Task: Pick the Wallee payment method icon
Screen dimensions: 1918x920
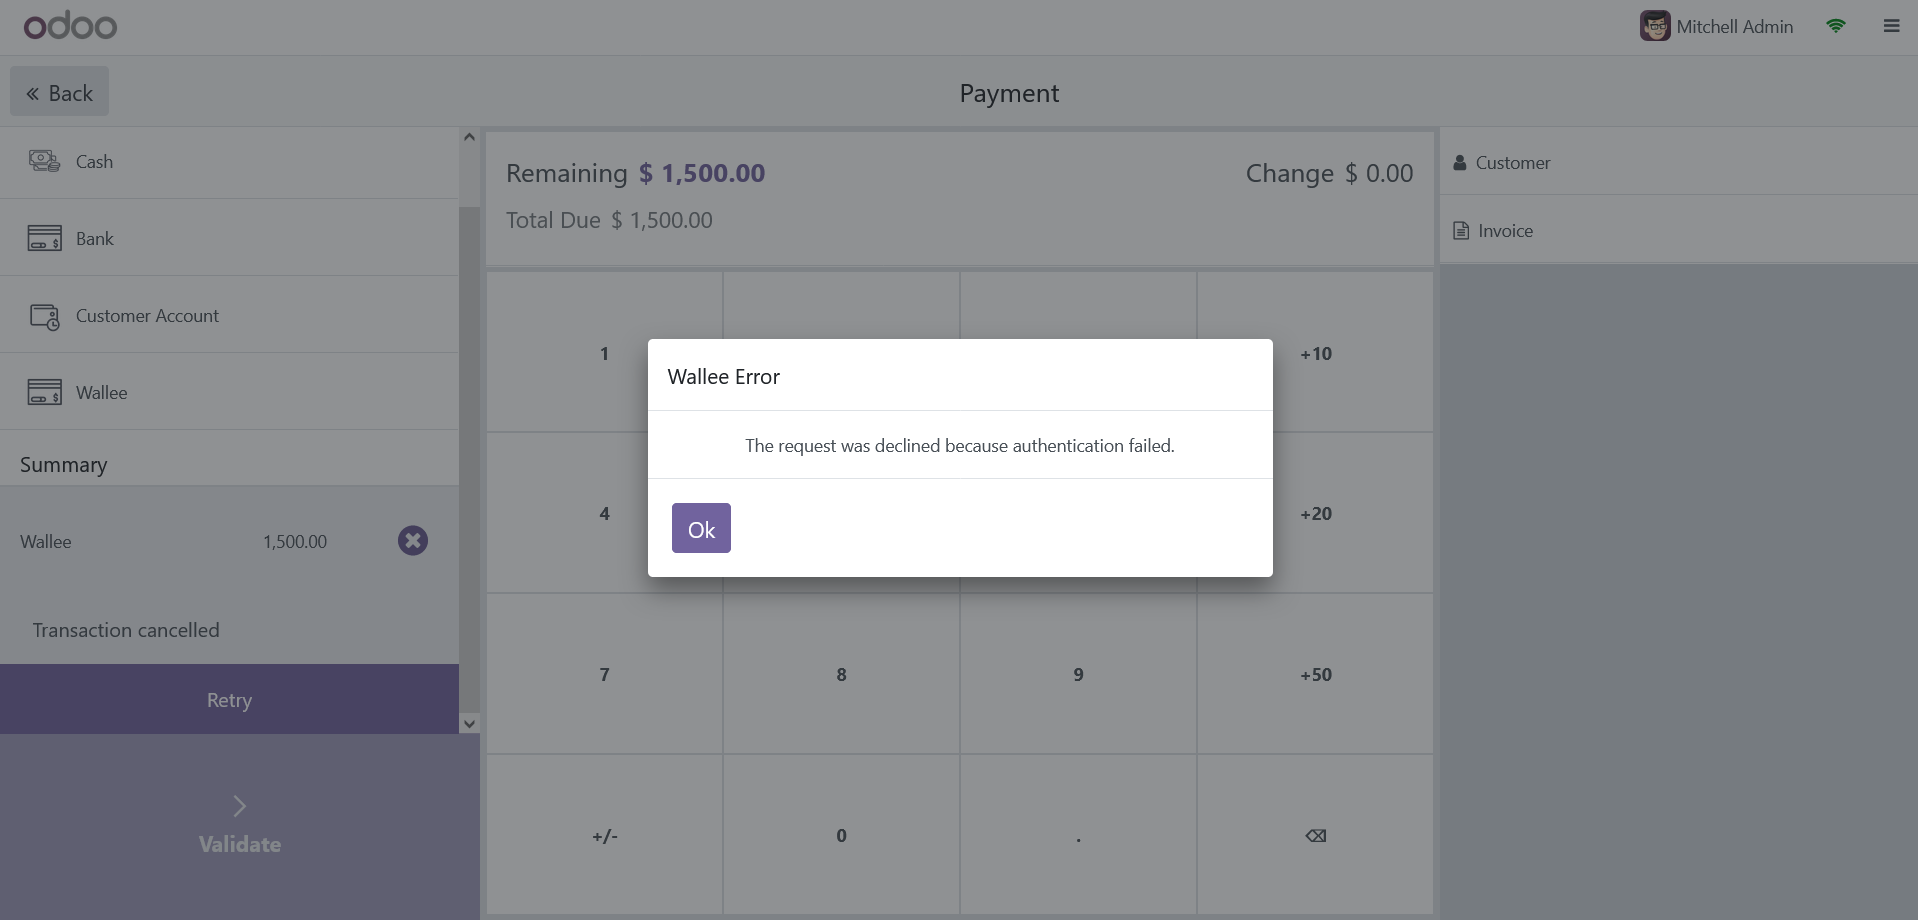Action: coord(44,392)
